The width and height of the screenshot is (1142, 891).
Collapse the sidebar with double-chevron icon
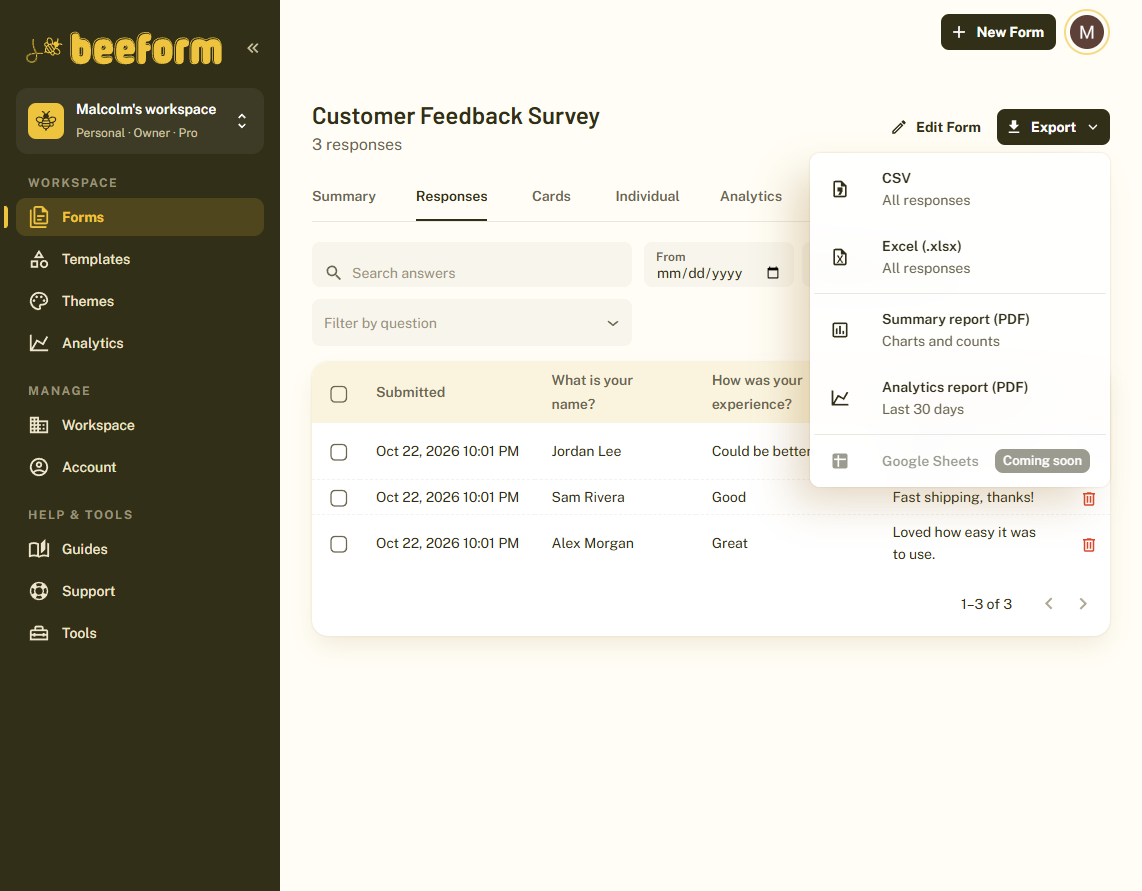[x=253, y=48]
